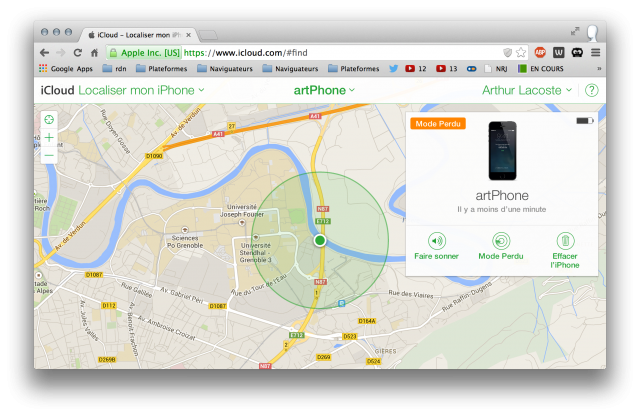The image size is (640, 416).
Task: Open the Twitter bookmark
Action: click(x=393, y=69)
